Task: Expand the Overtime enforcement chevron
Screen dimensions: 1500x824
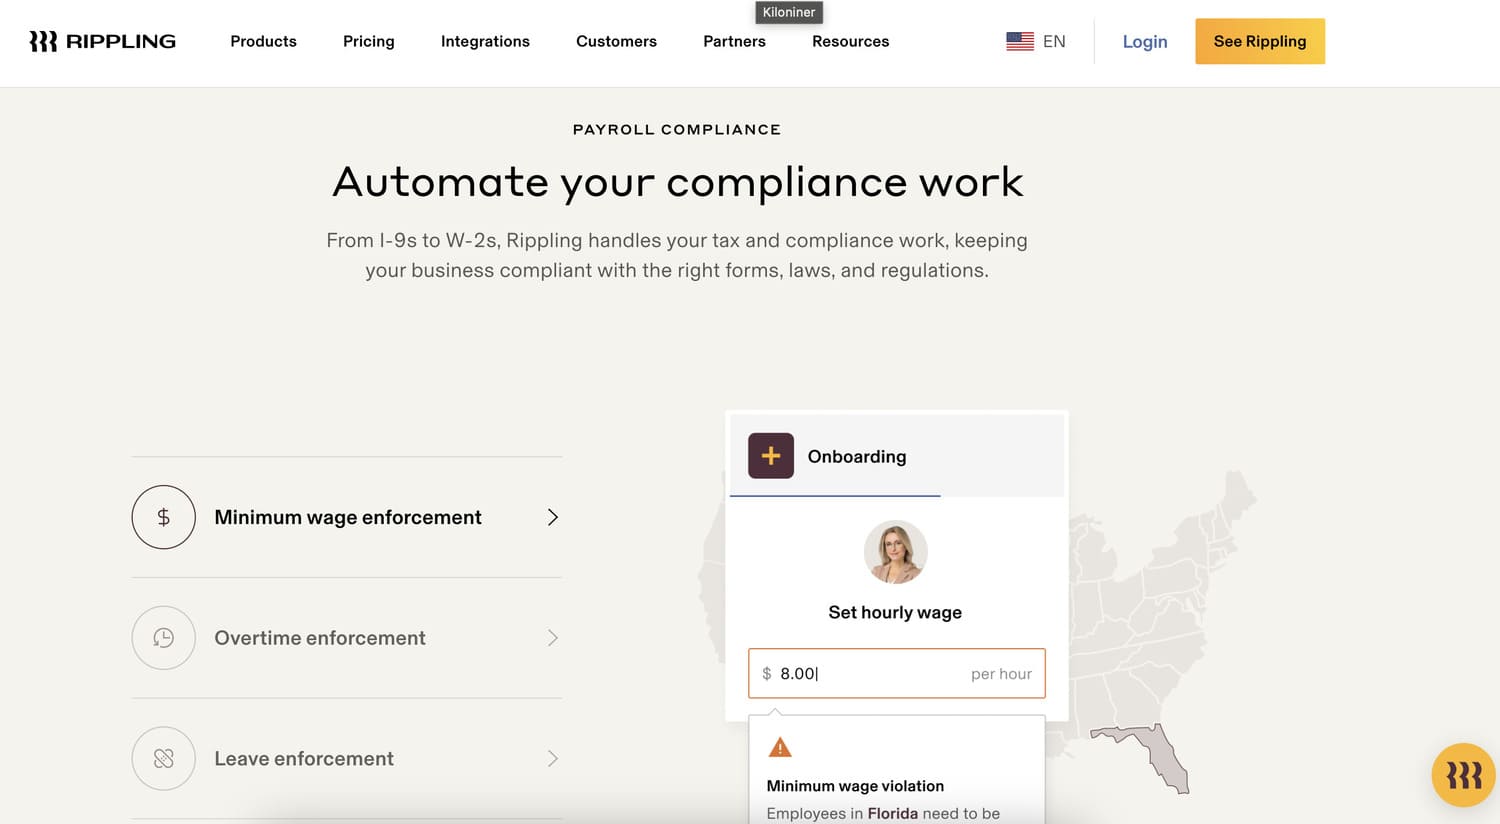Action: pyautogui.click(x=552, y=638)
